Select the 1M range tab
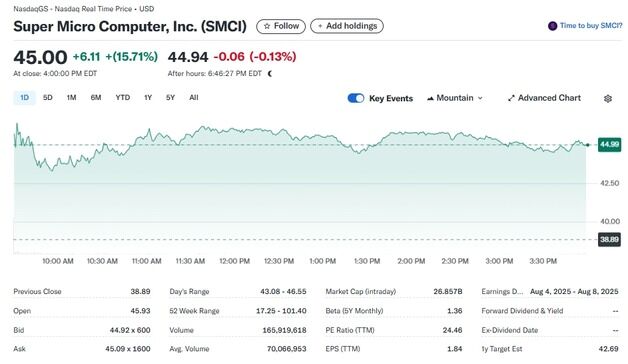This screenshot has width=628, height=364. 71,98
